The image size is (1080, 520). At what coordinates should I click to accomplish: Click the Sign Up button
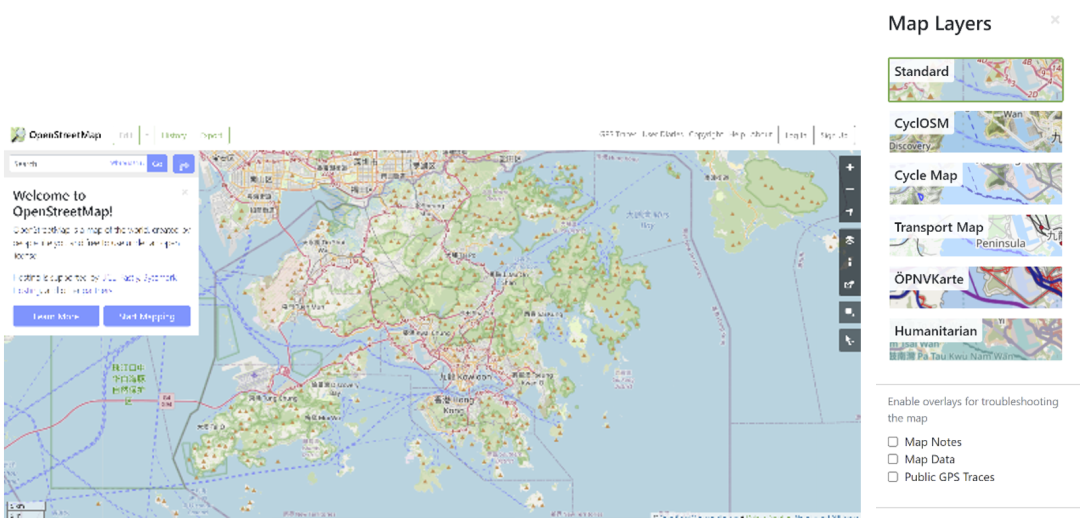click(x=834, y=135)
